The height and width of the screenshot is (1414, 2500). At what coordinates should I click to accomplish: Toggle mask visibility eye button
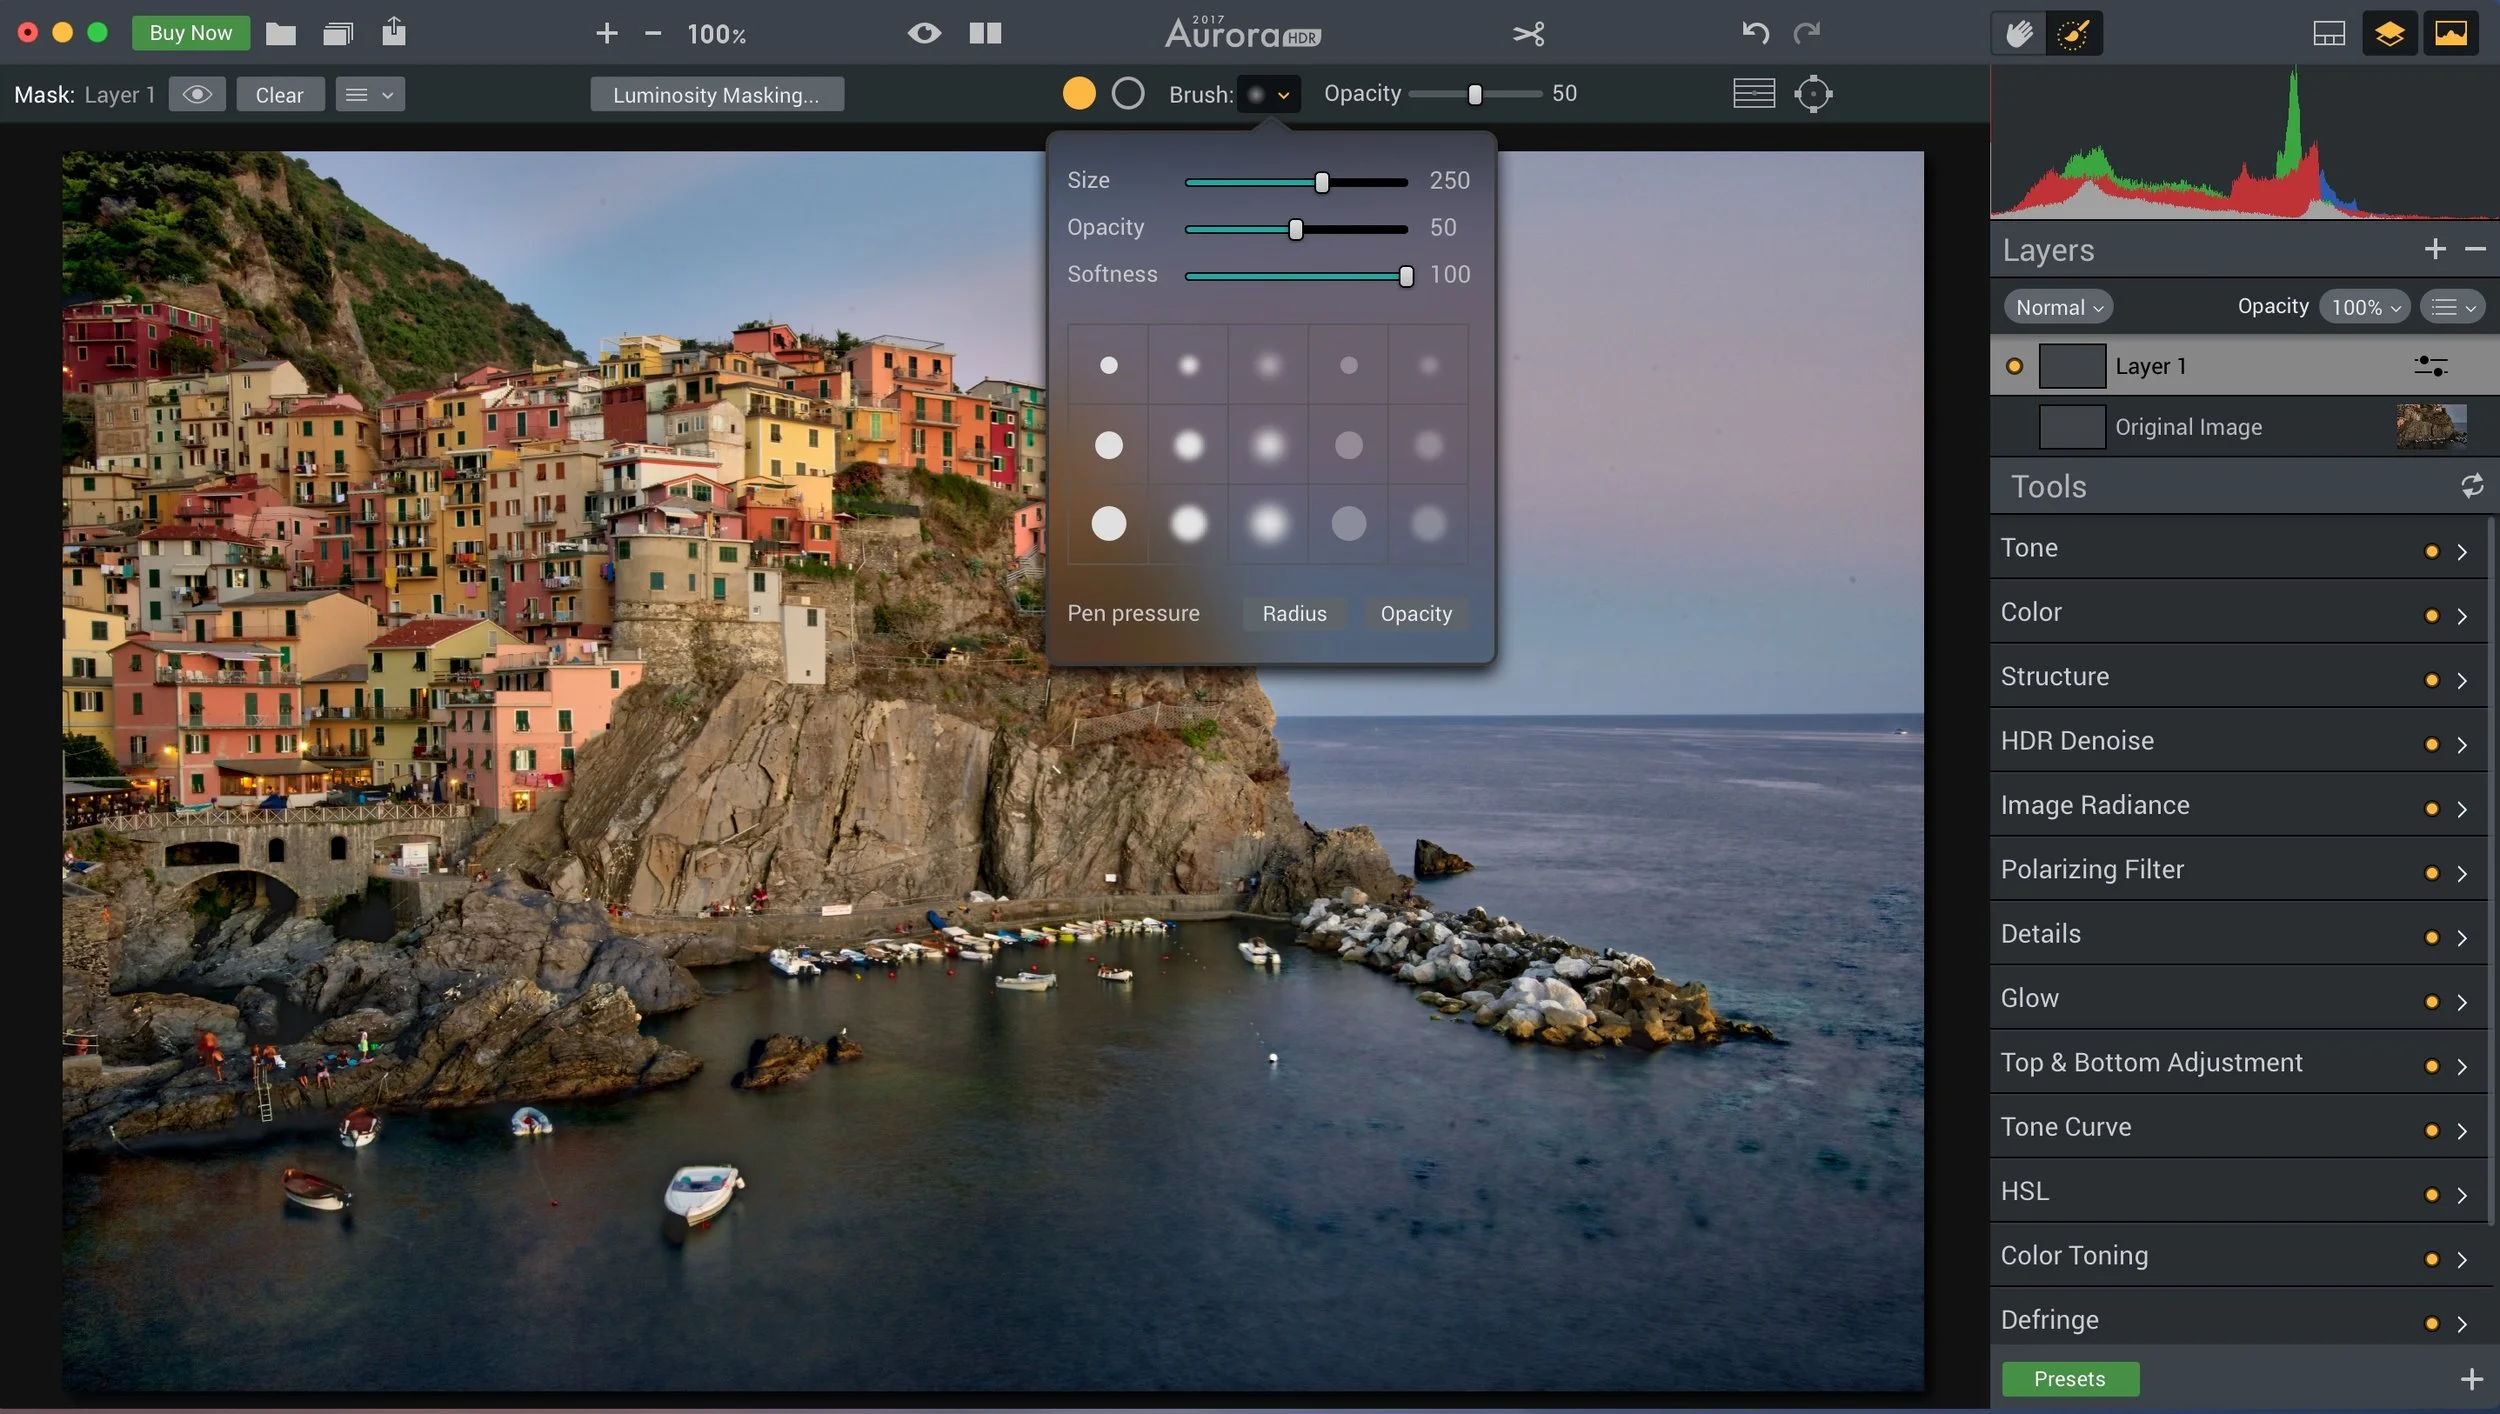click(197, 95)
